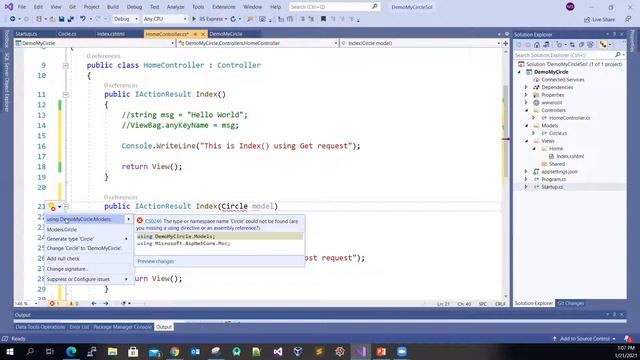Expand the Dependencies node
Screen dimensions: 640x360
(x=526, y=87)
